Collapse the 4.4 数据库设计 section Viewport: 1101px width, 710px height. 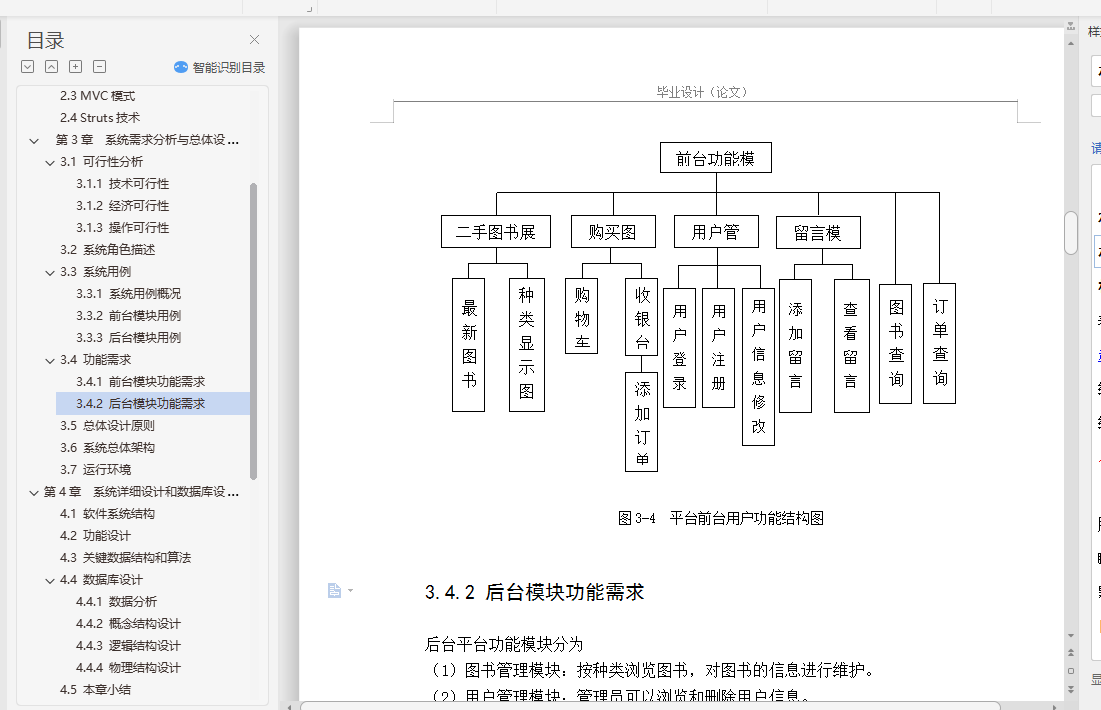[50, 580]
